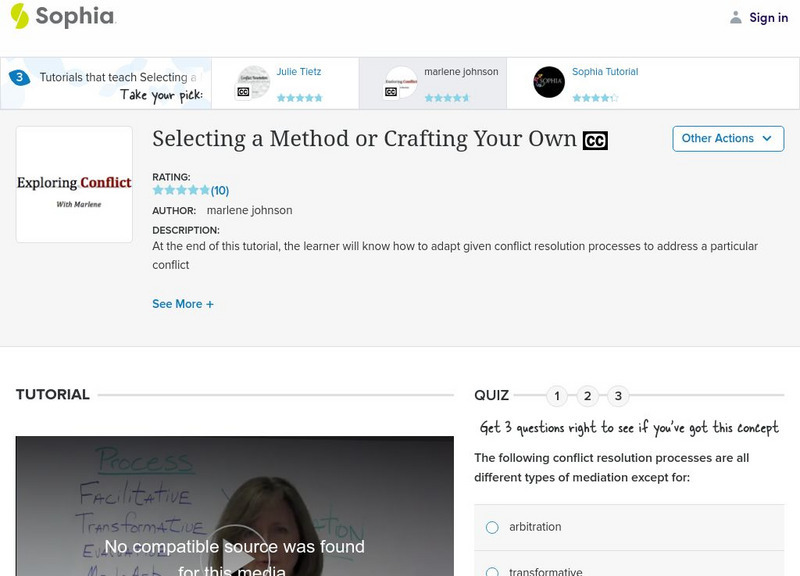The height and width of the screenshot is (576, 800).
Task: Expand description with See More +
Action: click(x=183, y=304)
